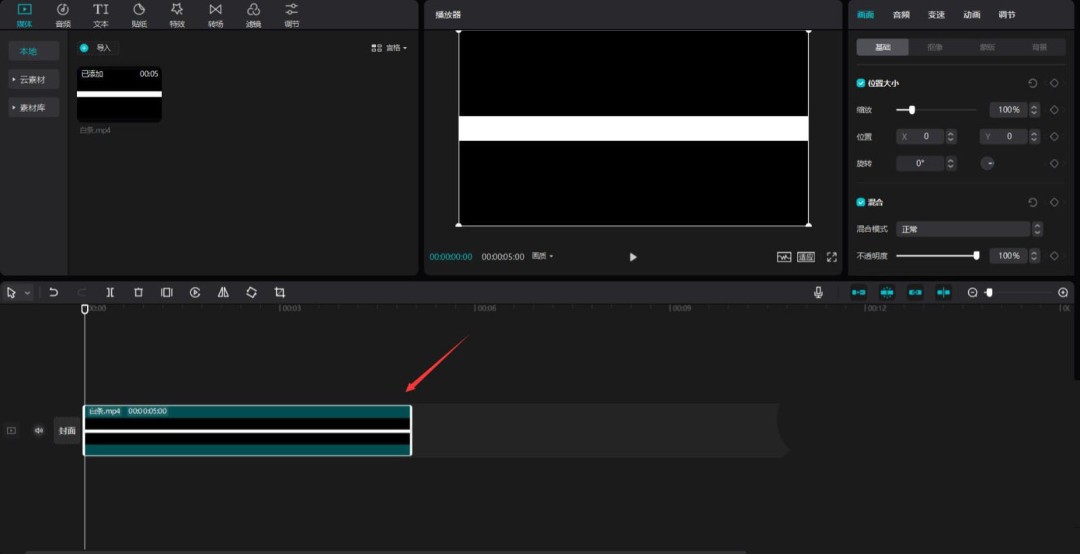1080x554 pixels.
Task: Click the split clip icon in timeline toolbar
Action: pyautogui.click(x=110, y=292)
